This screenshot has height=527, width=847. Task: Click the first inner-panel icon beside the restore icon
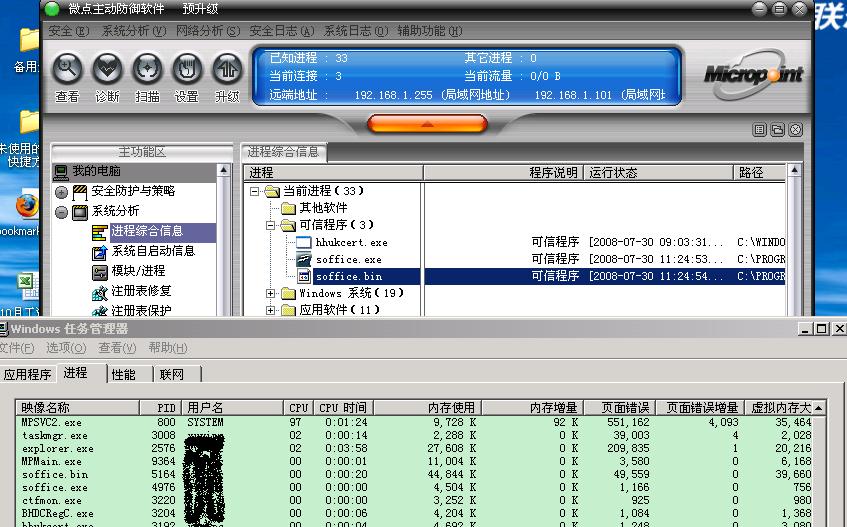[x=759, y=130]
